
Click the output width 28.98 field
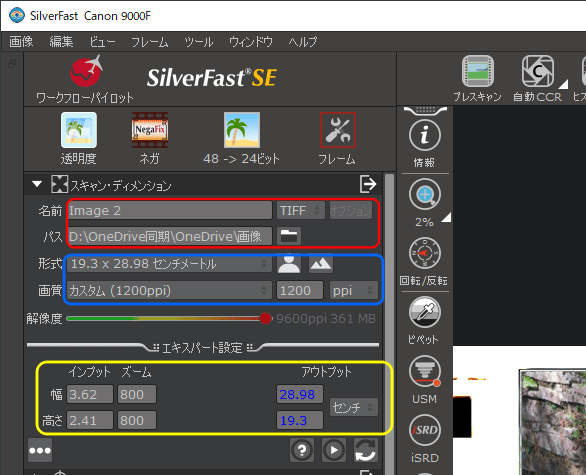pyautogui.click(x=300, y=394)
